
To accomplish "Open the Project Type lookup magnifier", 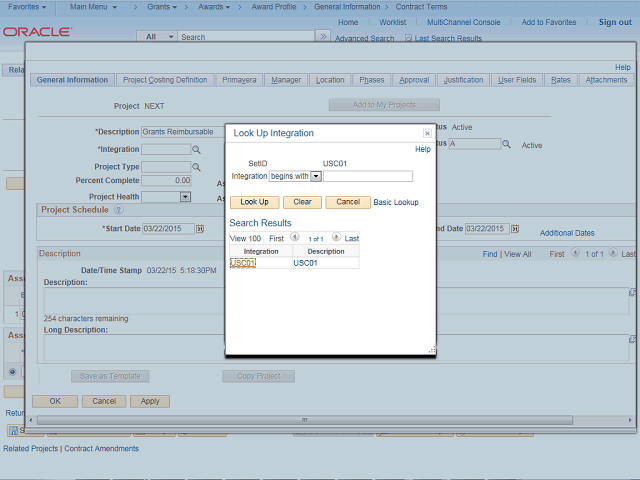I will 196,167.
